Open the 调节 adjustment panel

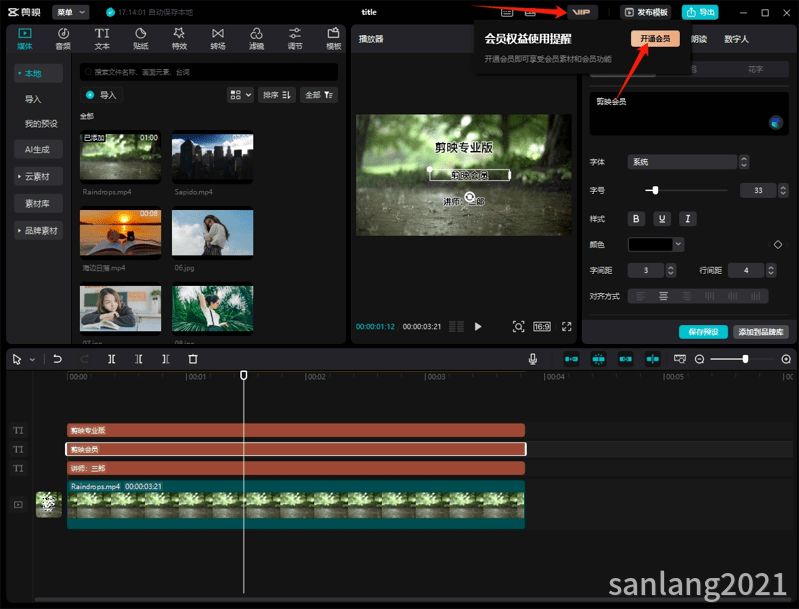coord(295,39)
